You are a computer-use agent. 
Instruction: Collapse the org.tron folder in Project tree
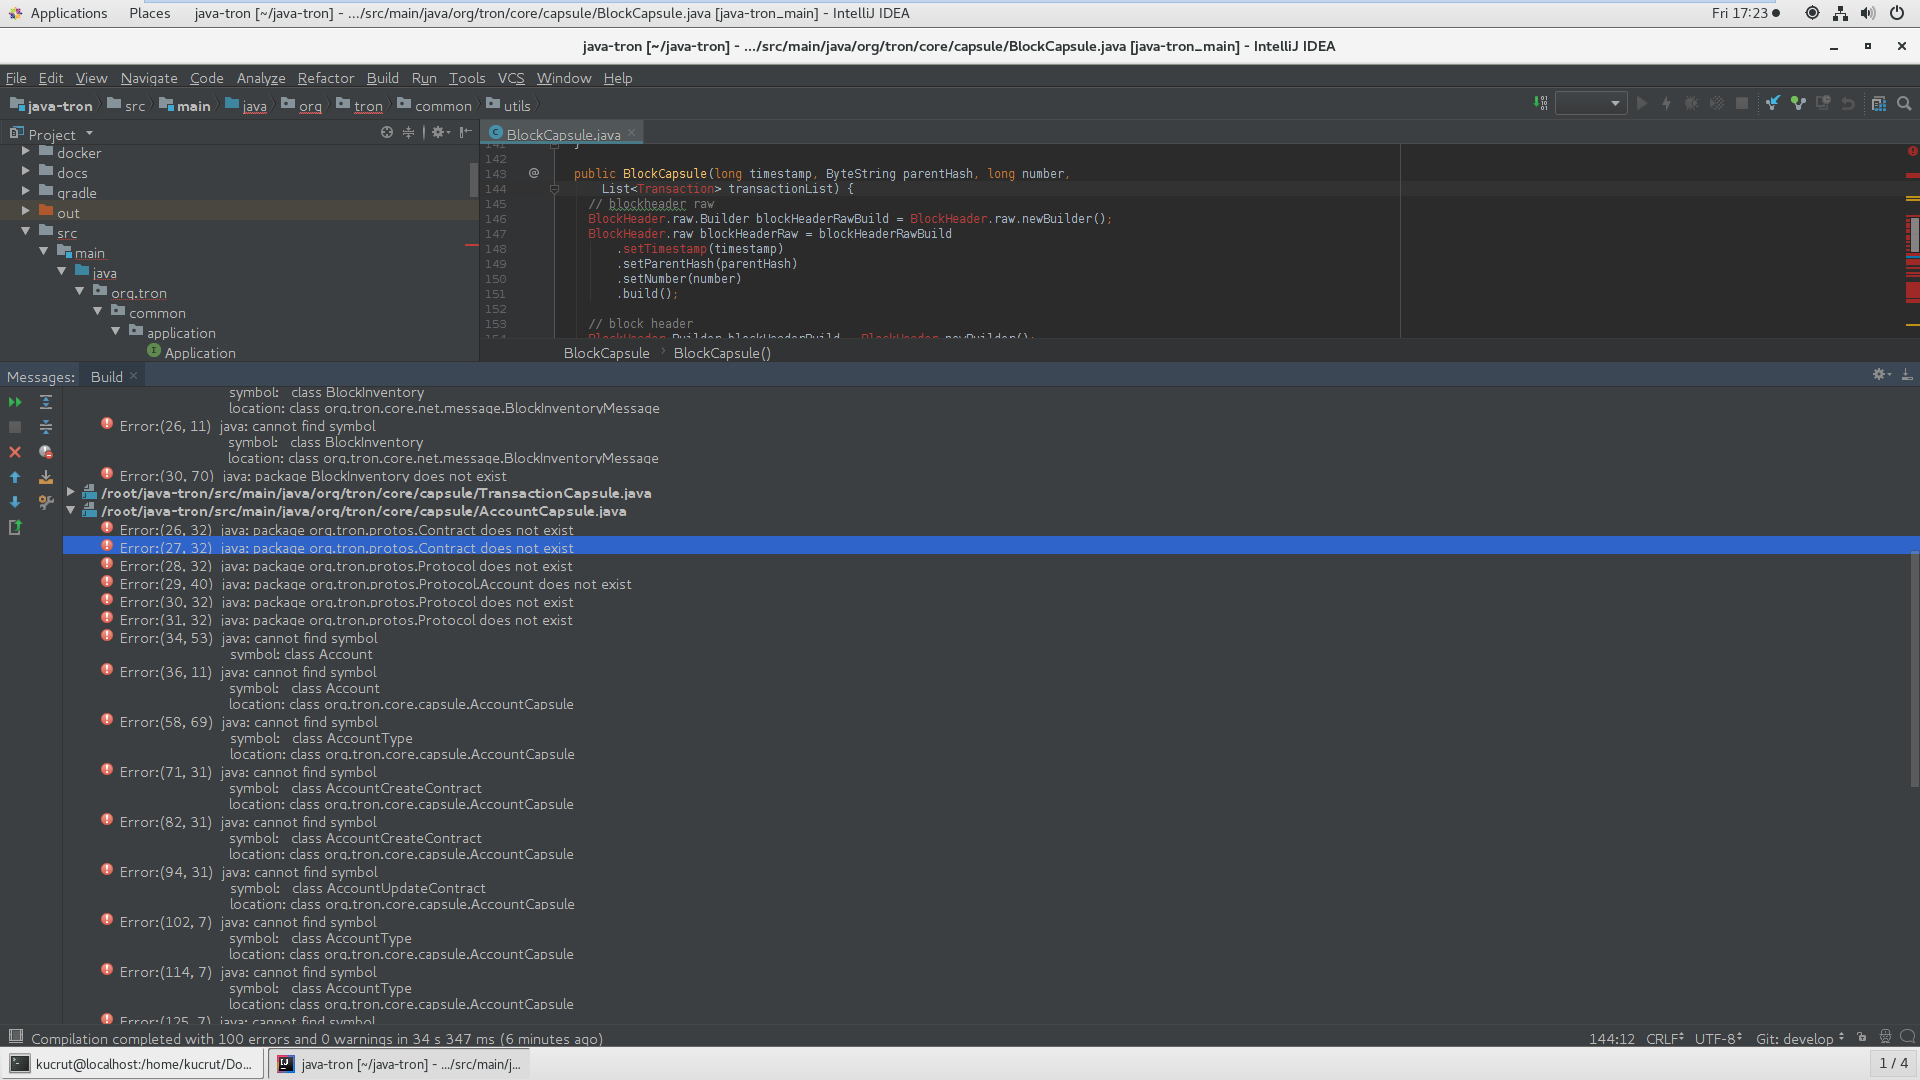pyautogui.click(x=80, y=292)
